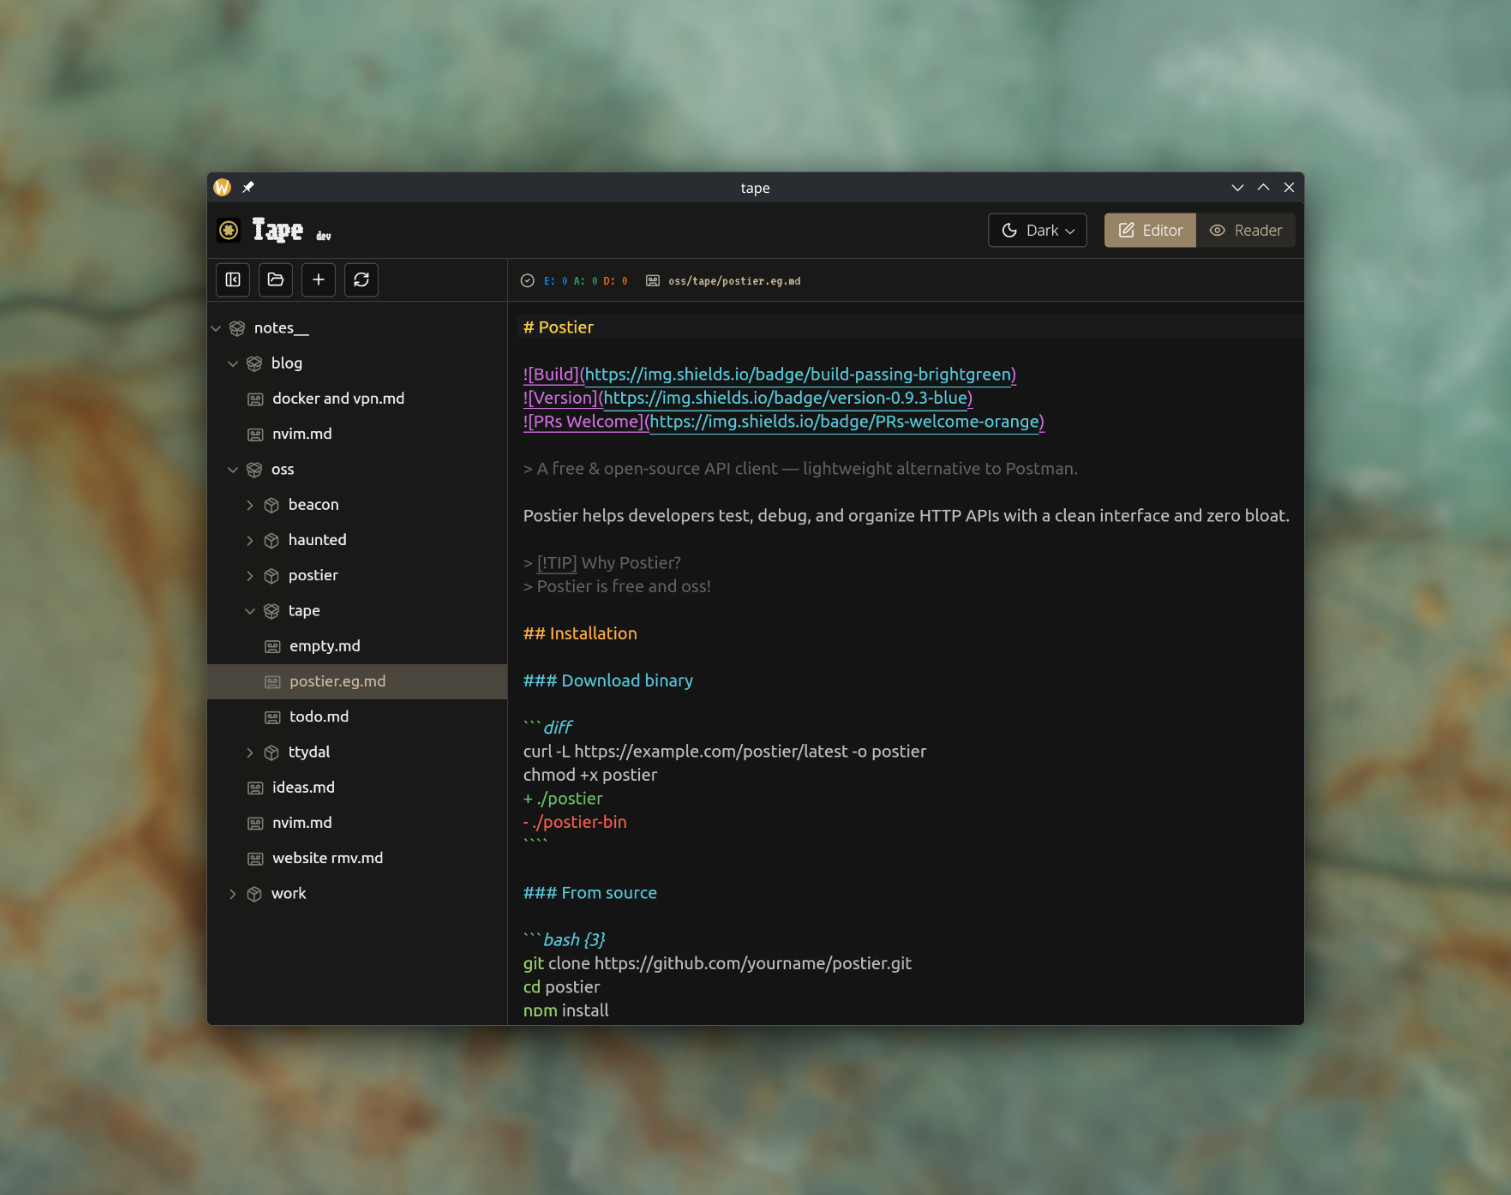Expand the ttydal folder chevron

[x=250, y=752]
